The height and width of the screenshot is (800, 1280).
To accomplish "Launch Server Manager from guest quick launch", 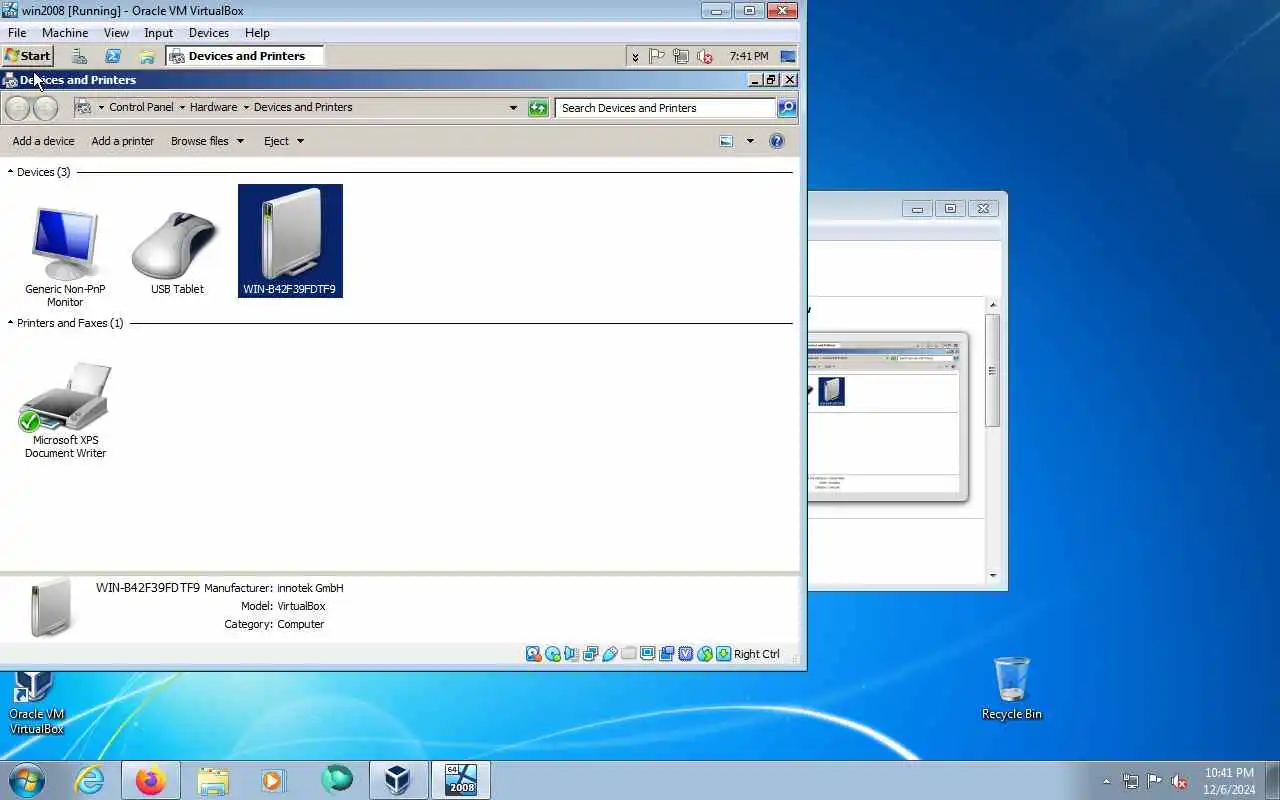I will click(79, 56).
